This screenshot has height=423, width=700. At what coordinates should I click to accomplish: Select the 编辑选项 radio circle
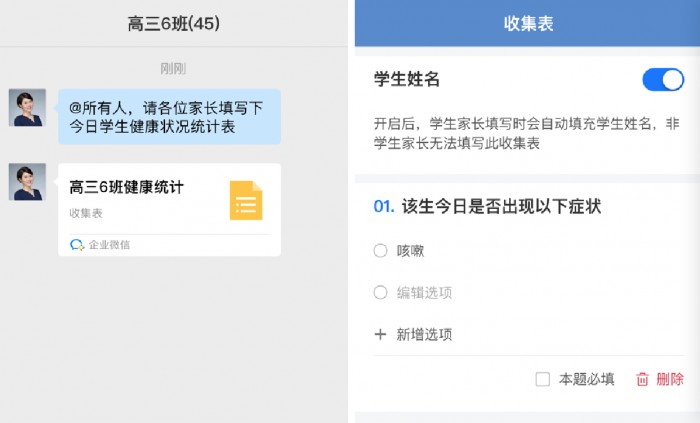click(x=380, y=292)
